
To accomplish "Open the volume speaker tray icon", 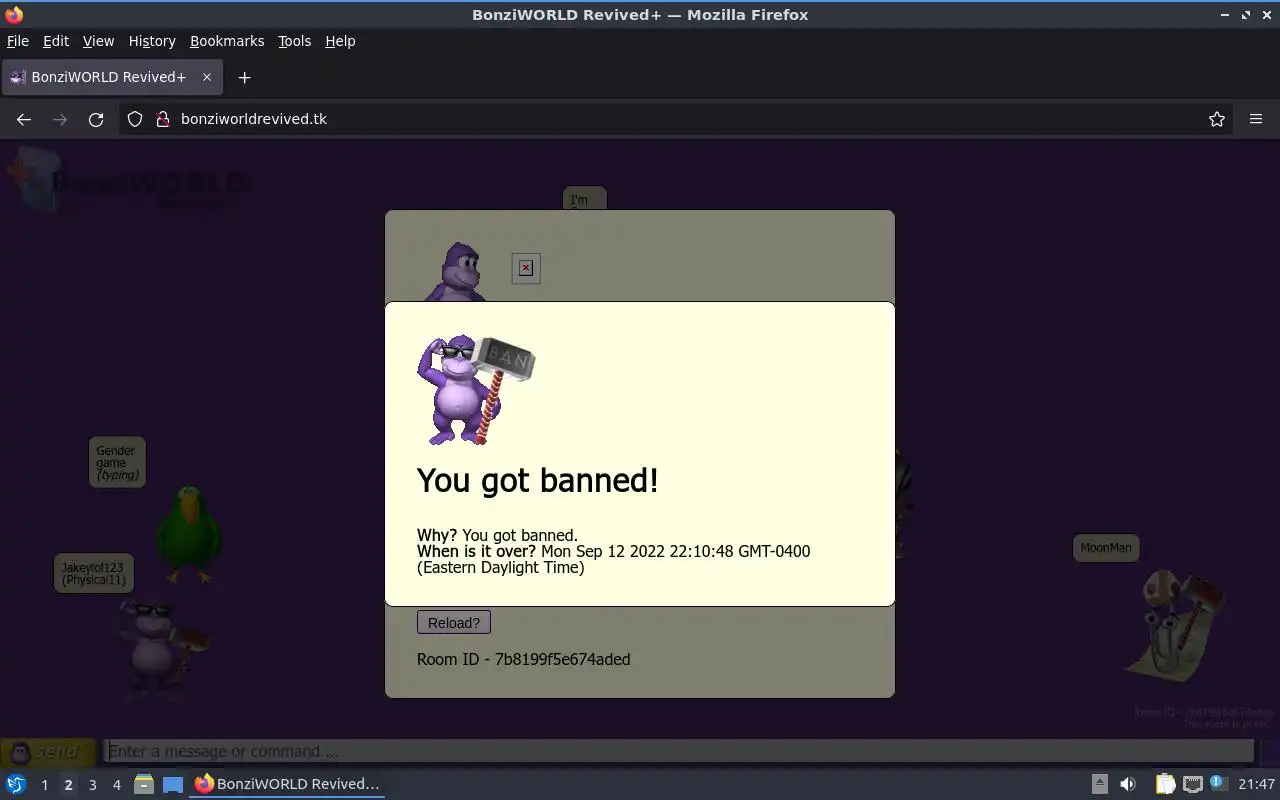I will (1128, 784).
